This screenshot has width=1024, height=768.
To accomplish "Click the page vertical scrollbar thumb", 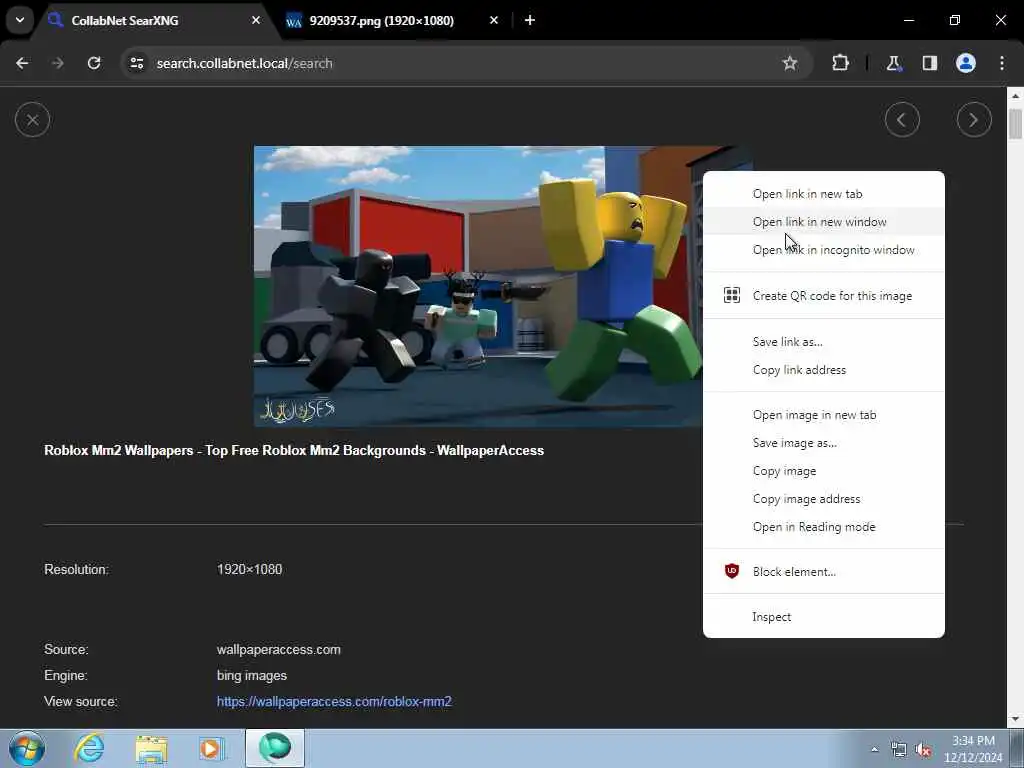I will point(1015,124).
